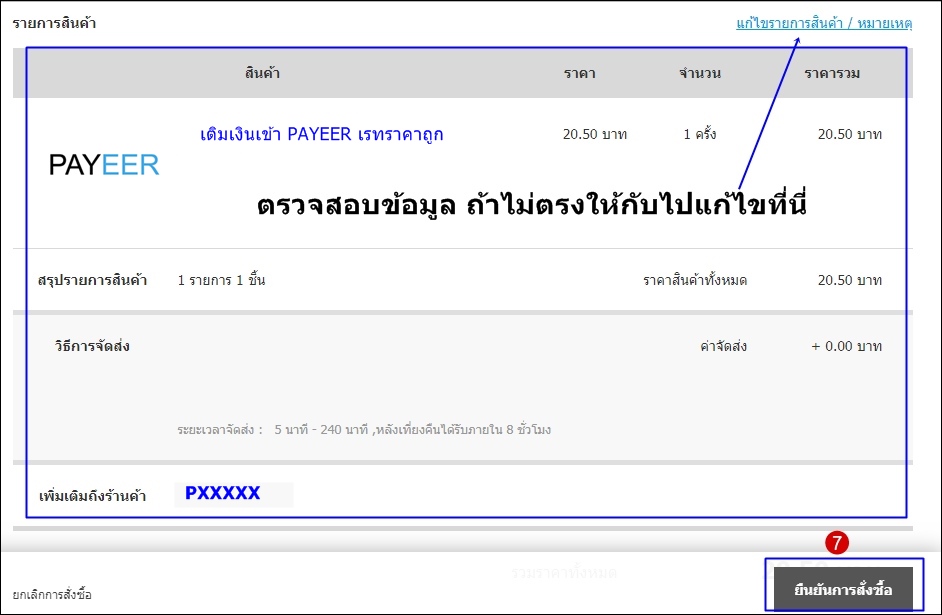Screen dimensions: 942x615
Task: Select the จำนวน column header
Action: tap(700, 73)
